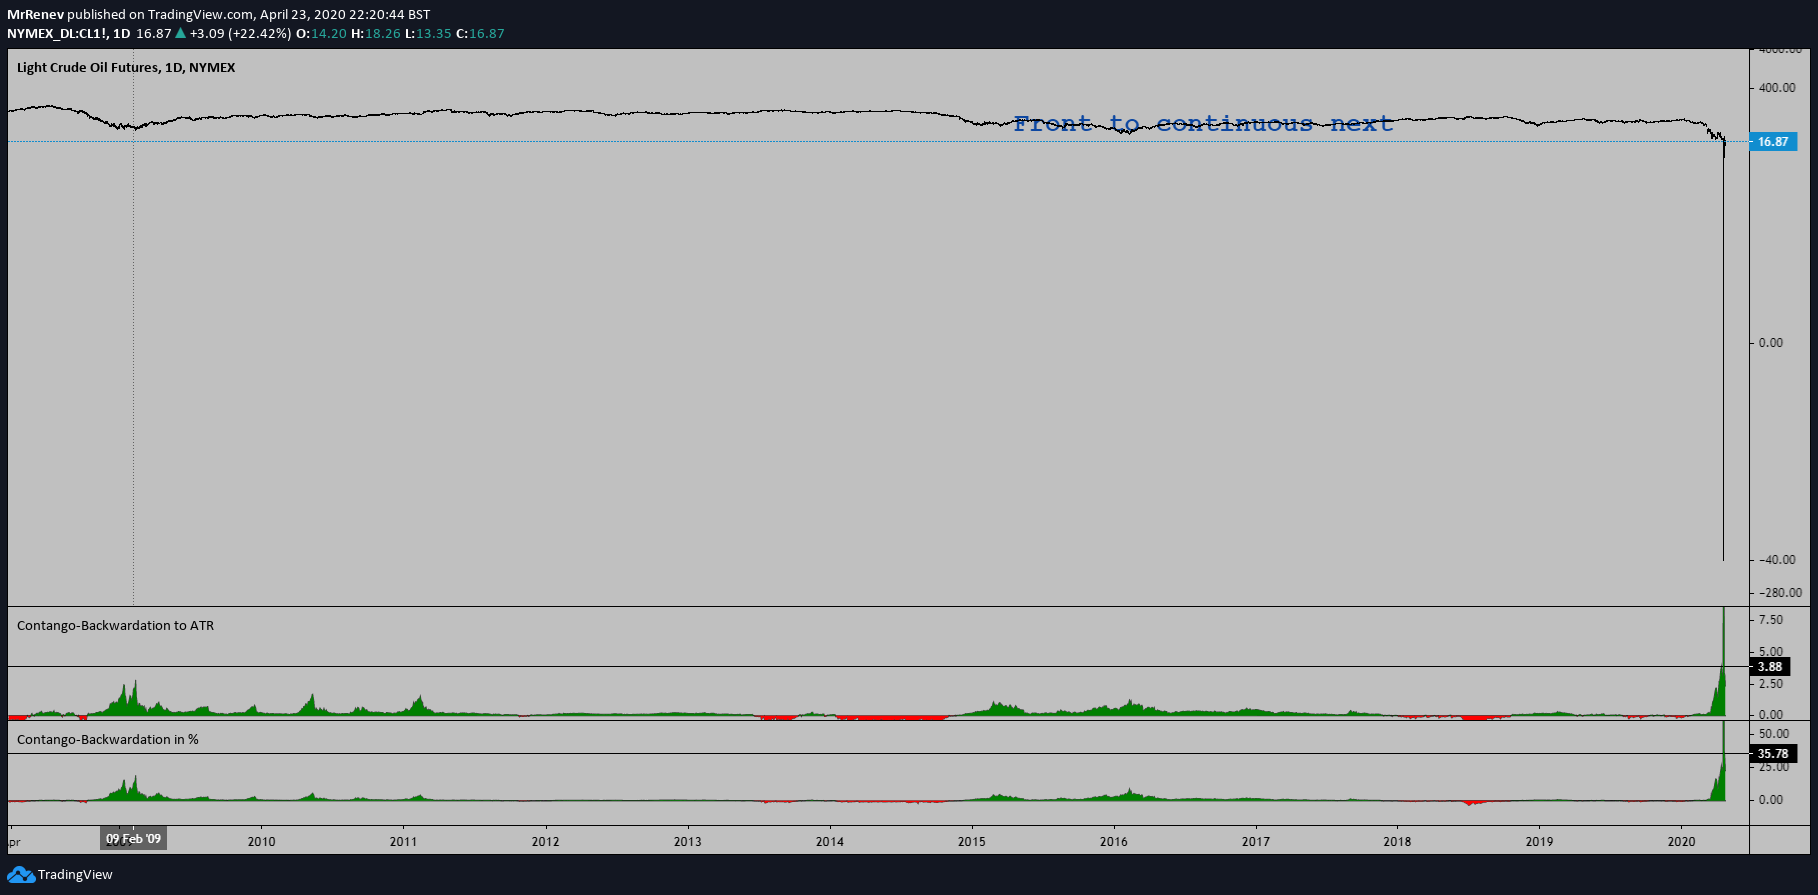
Task: Click the -40.00 price scale label
Action: coord(1778,560)
